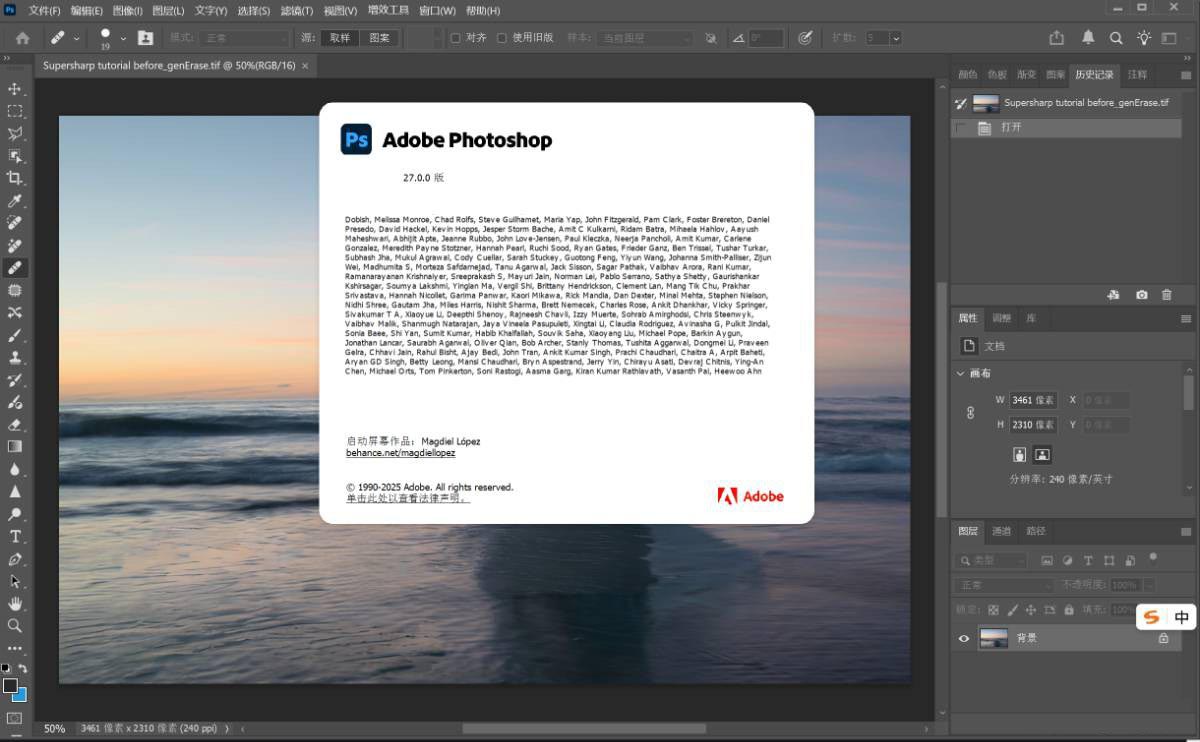Switch to the 调整 tab

pos(1001,318)
